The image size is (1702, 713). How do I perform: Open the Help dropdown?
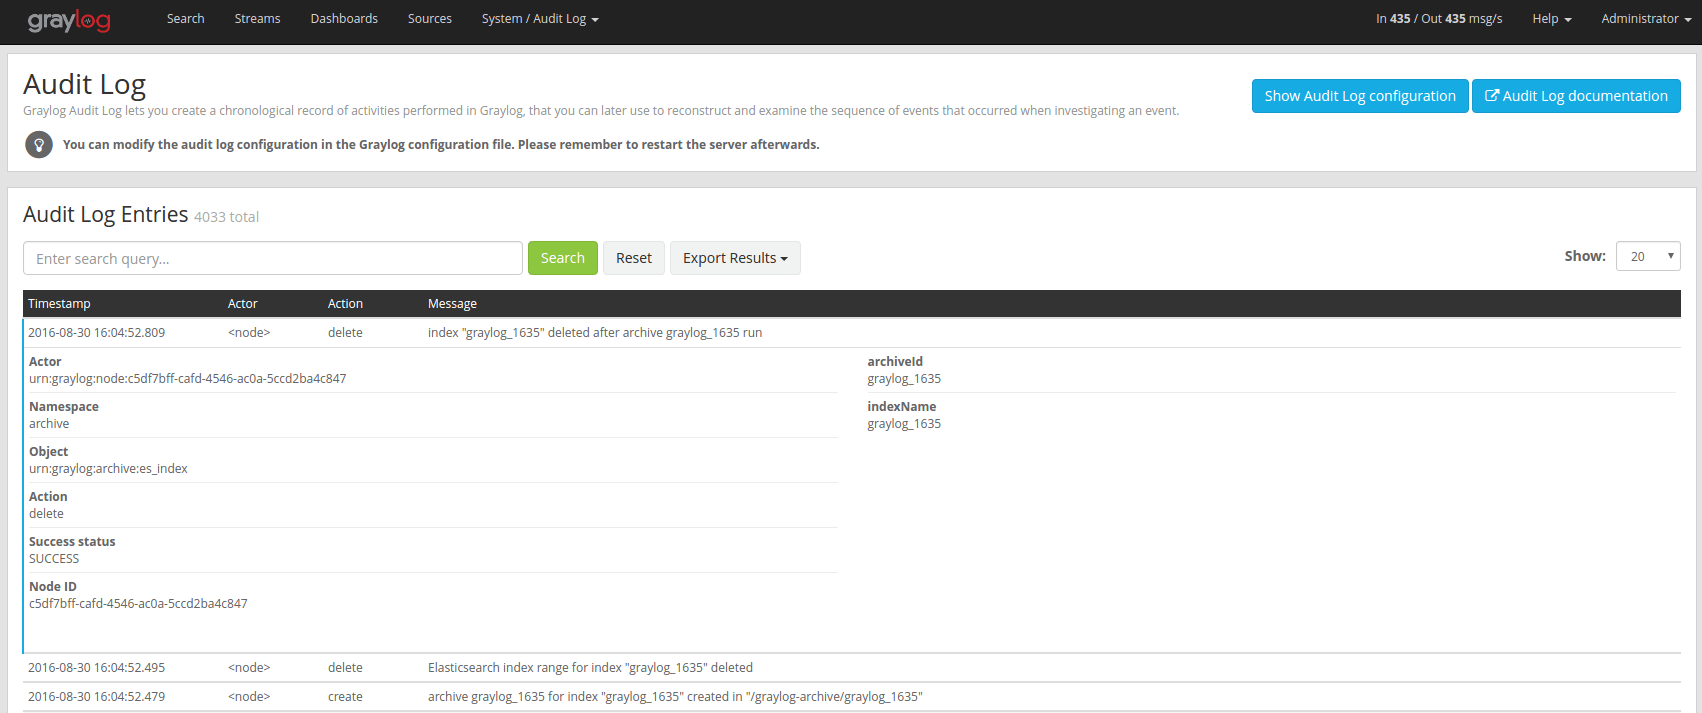click(1552, 19)
